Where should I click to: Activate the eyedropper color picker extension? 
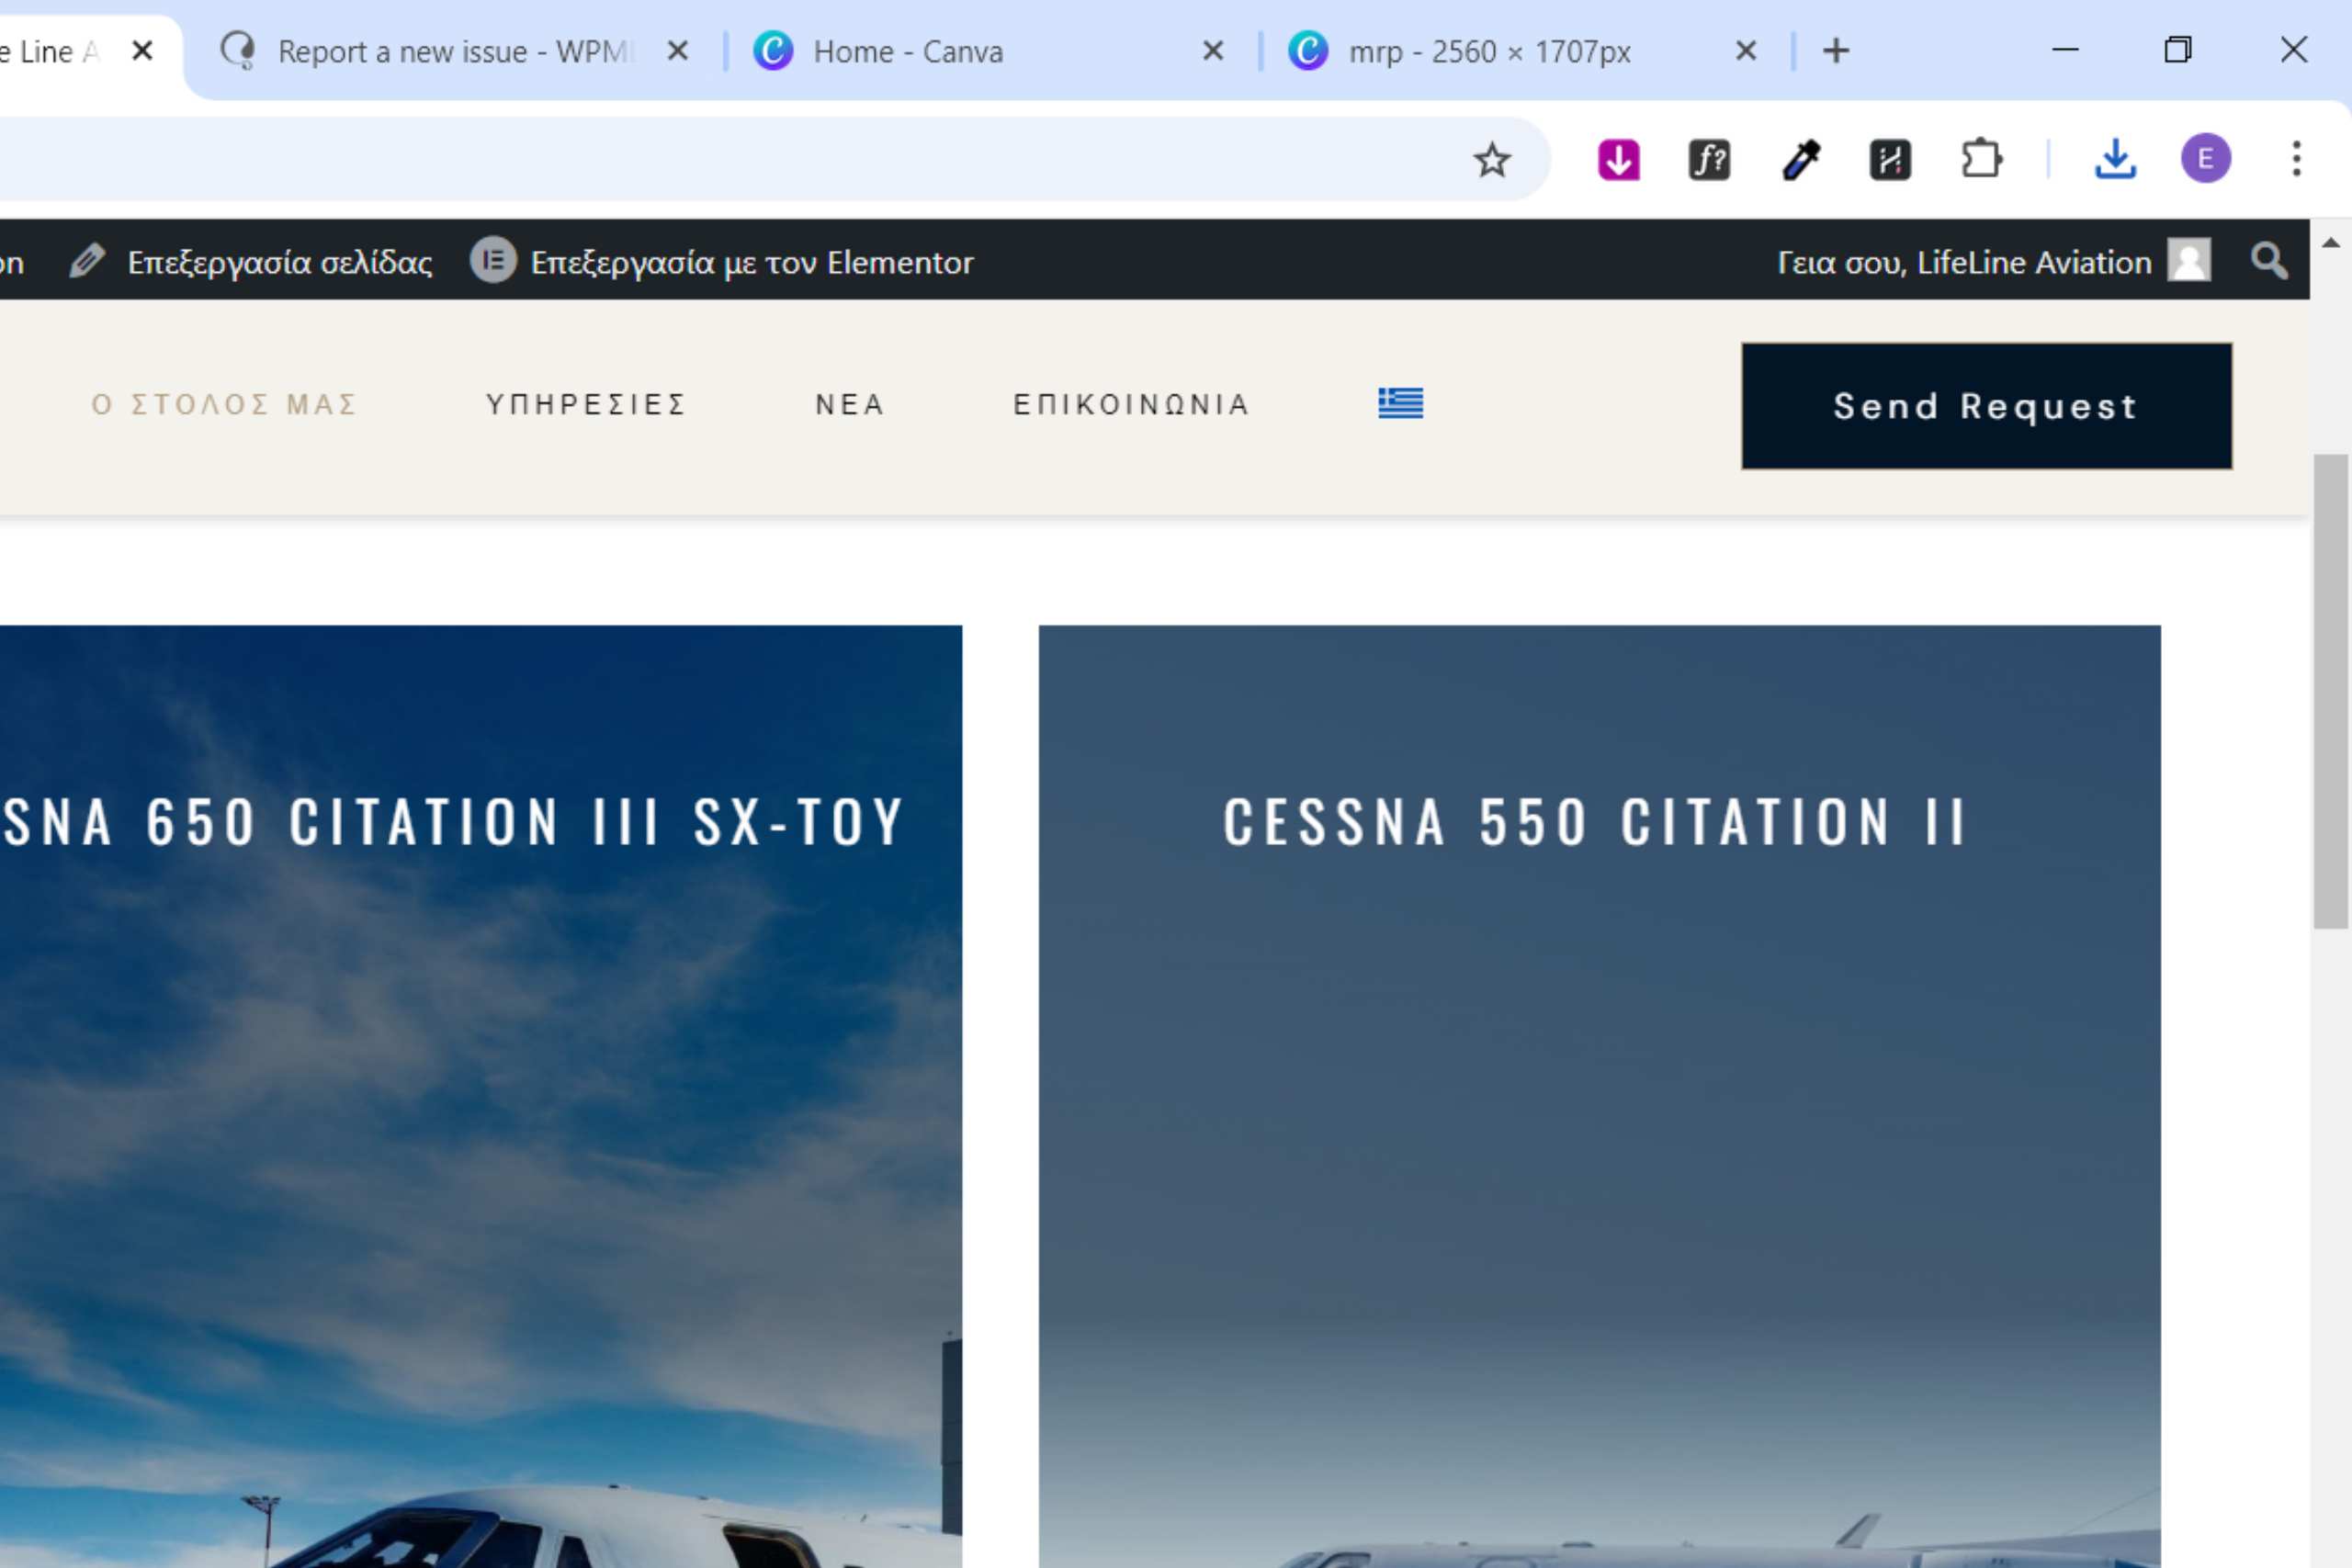tap(1801, 160)
